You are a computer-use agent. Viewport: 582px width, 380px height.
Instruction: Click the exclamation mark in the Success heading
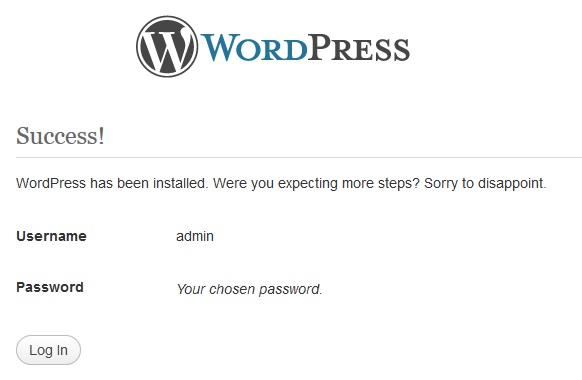101,135
